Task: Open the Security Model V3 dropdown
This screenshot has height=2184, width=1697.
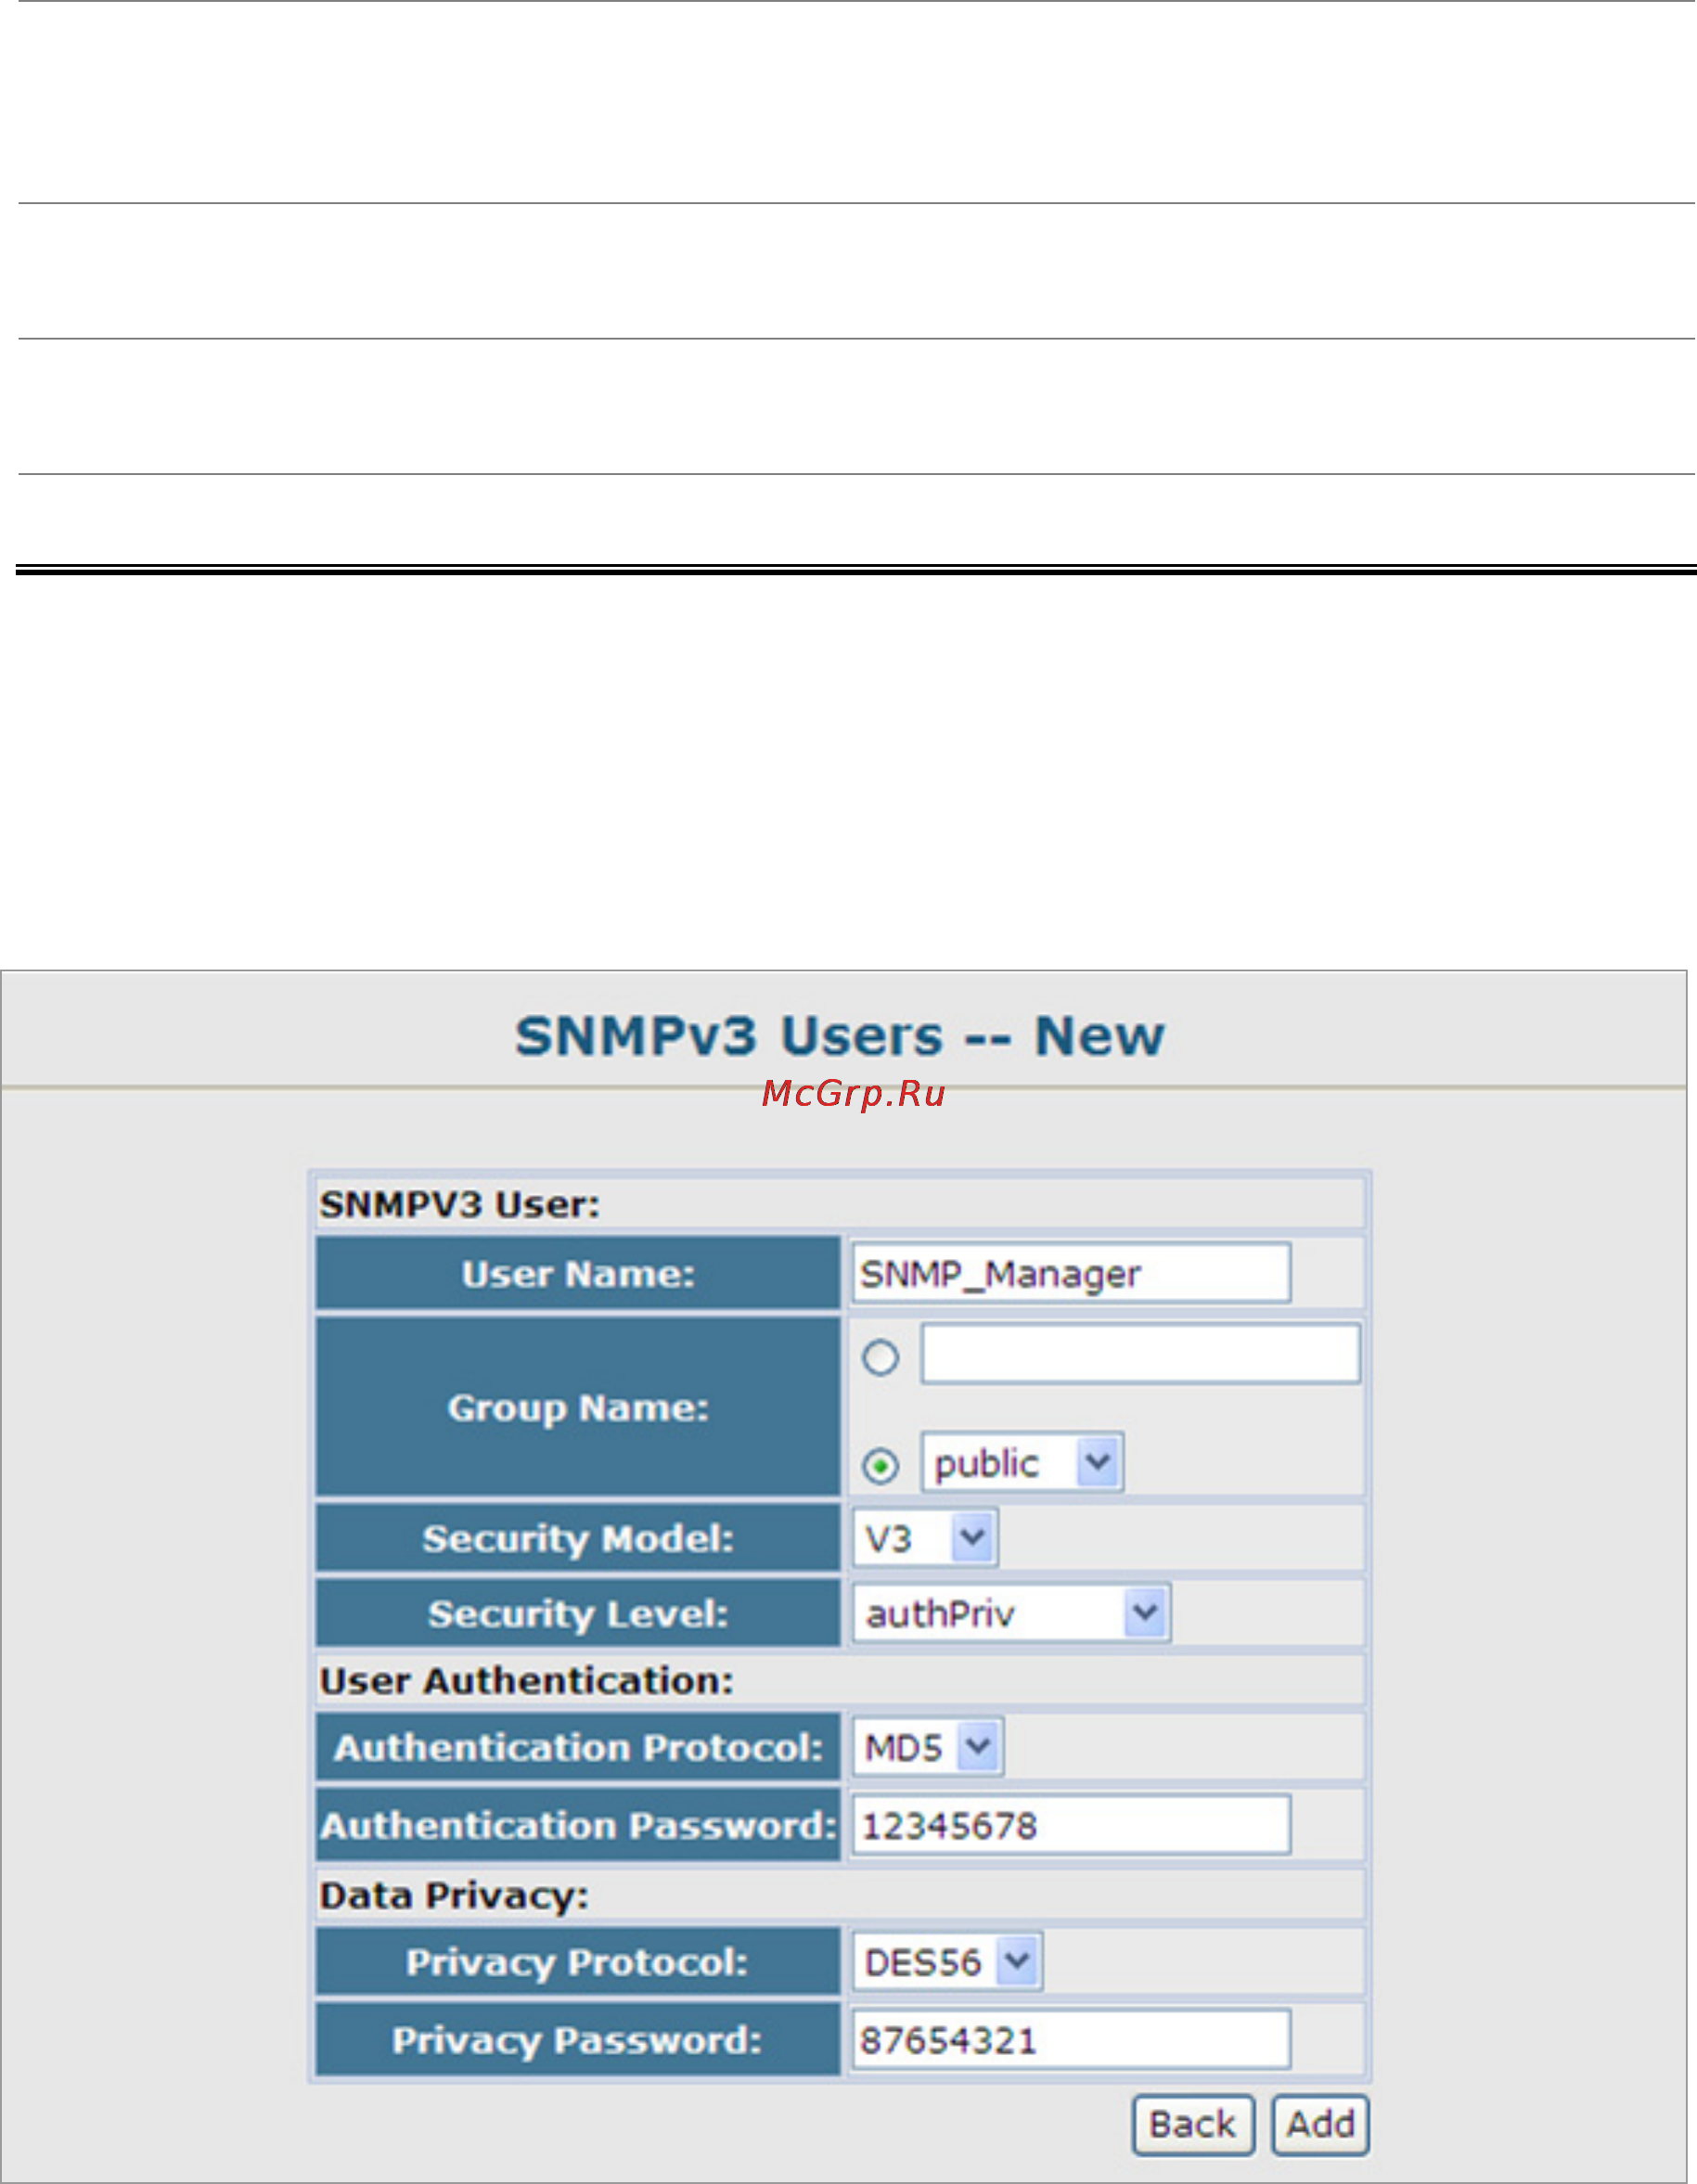Action: tap(925, 1538)
